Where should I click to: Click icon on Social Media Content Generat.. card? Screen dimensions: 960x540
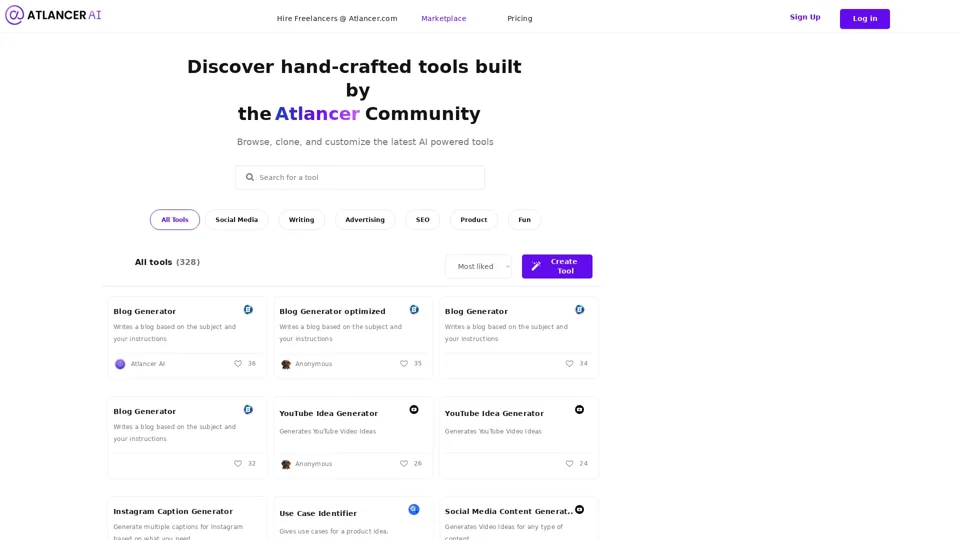[x=579, y=509]
